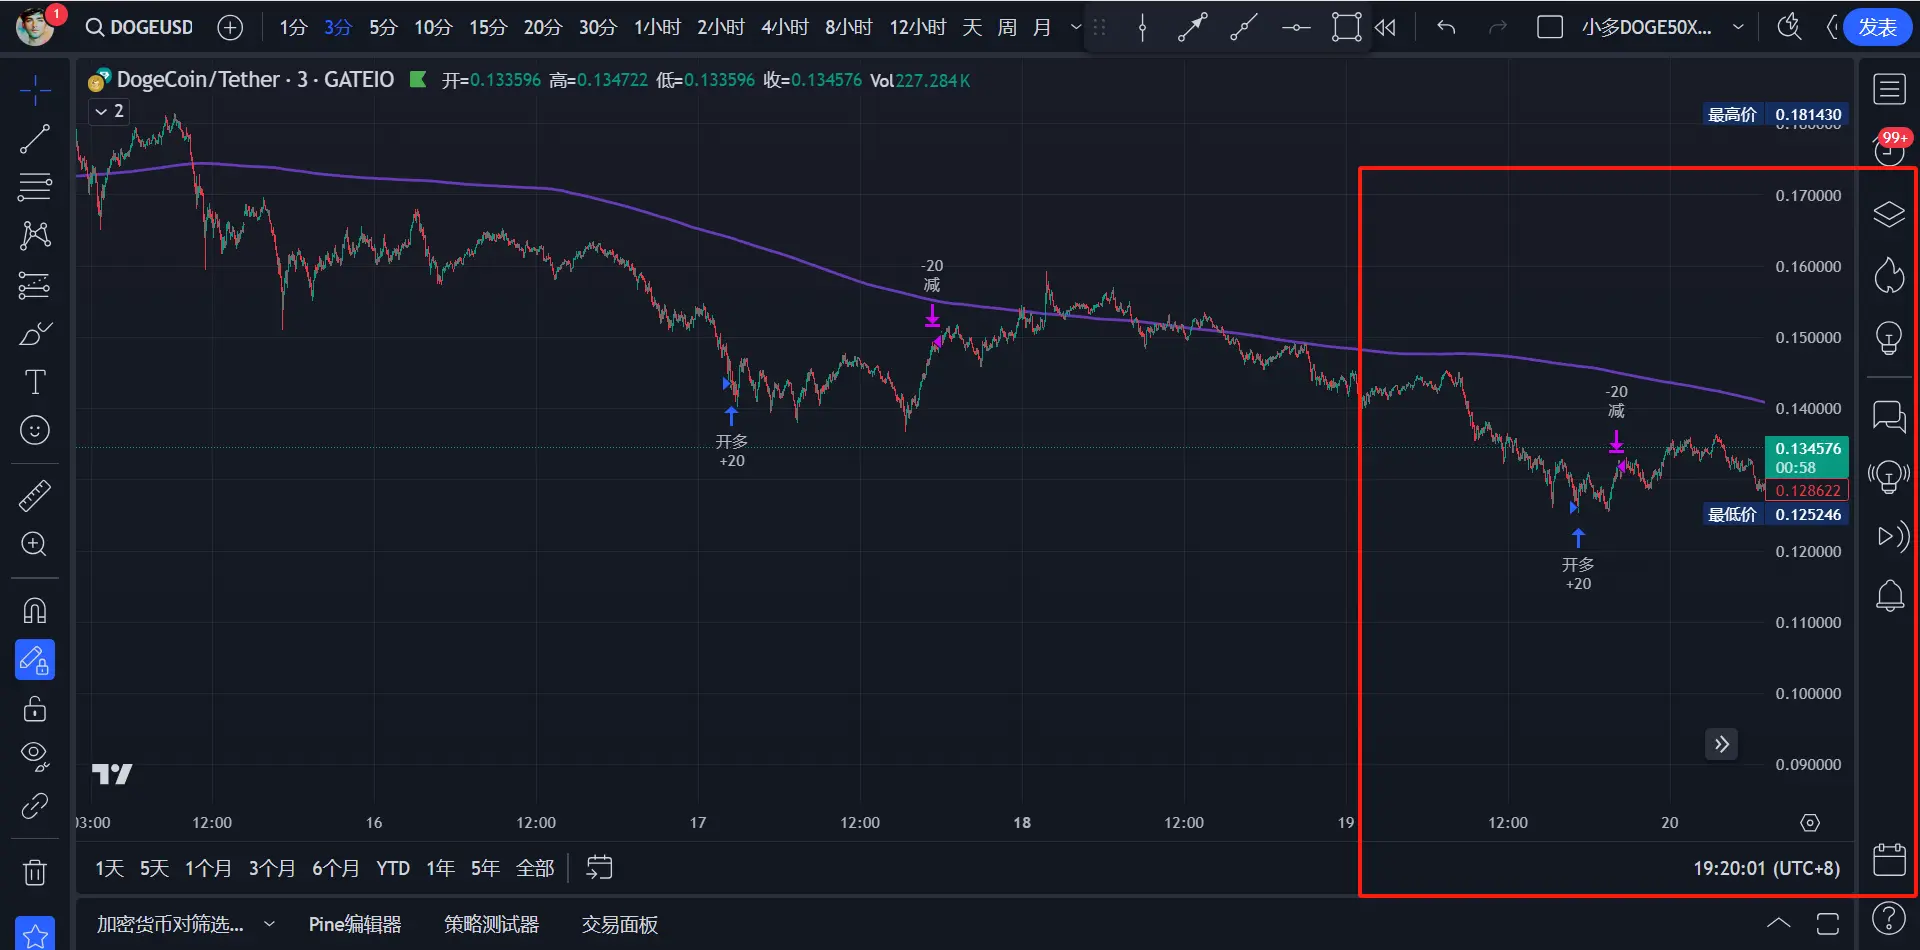
Task: Set date range to 1个月
Action: click(x=208, y=868)
